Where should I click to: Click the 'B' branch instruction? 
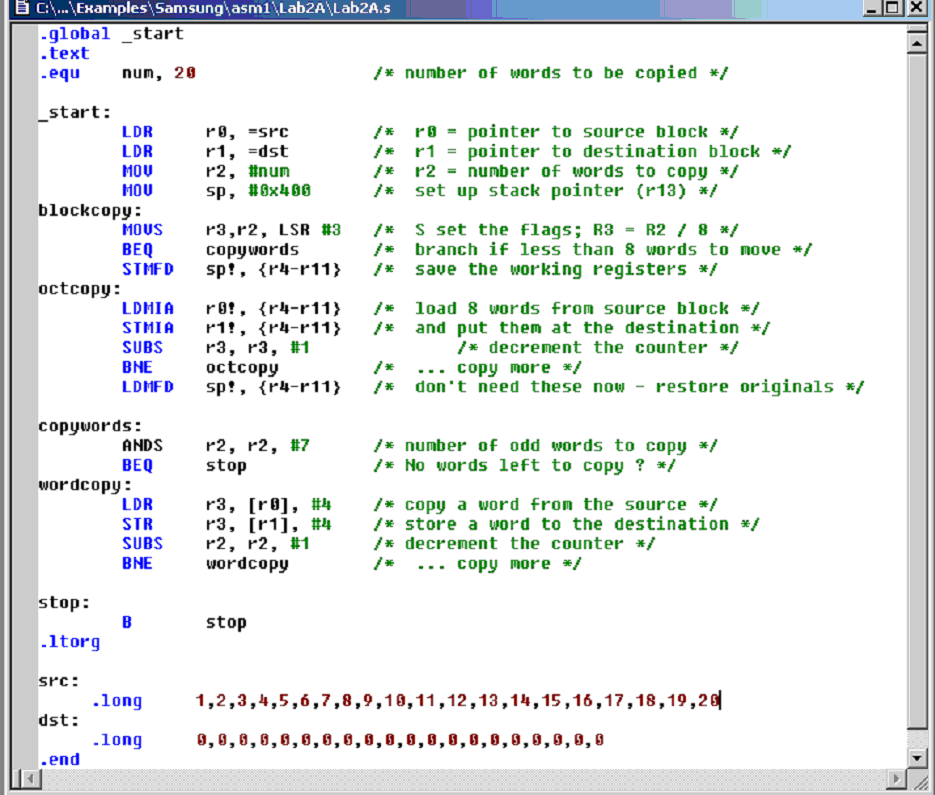[x=127, y=623]
